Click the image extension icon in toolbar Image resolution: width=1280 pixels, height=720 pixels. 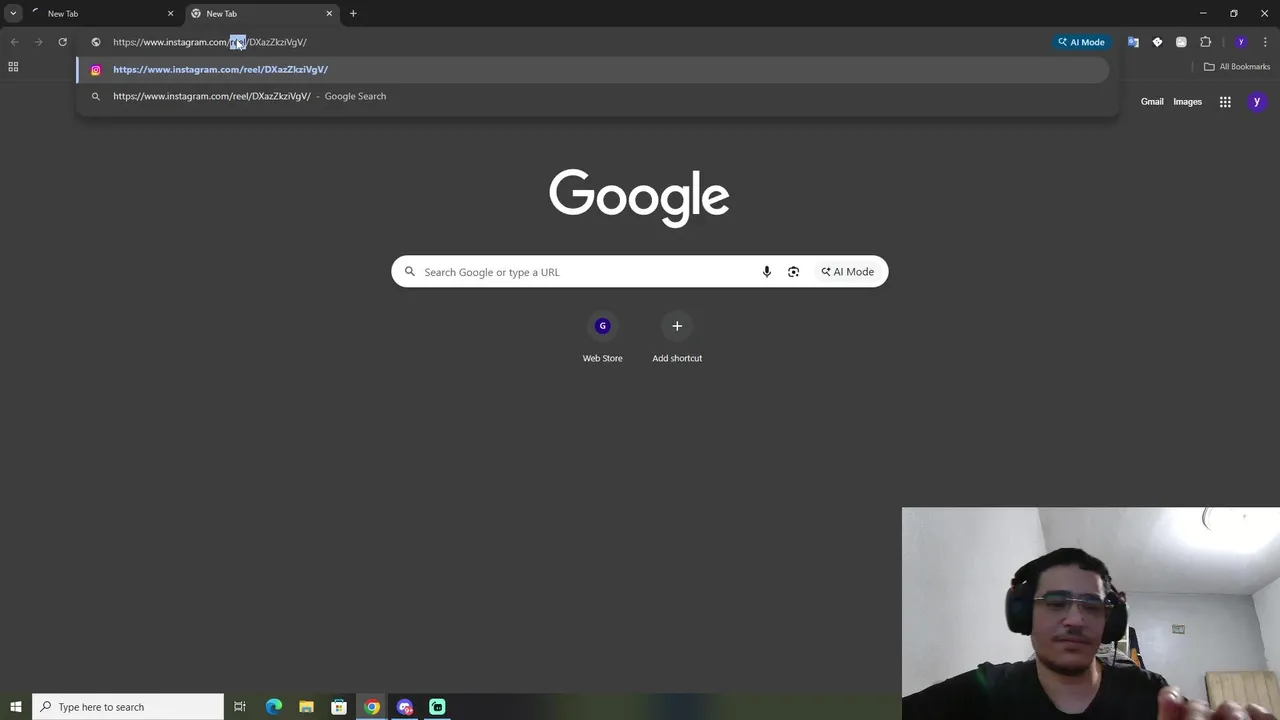tap(1181, 42)
